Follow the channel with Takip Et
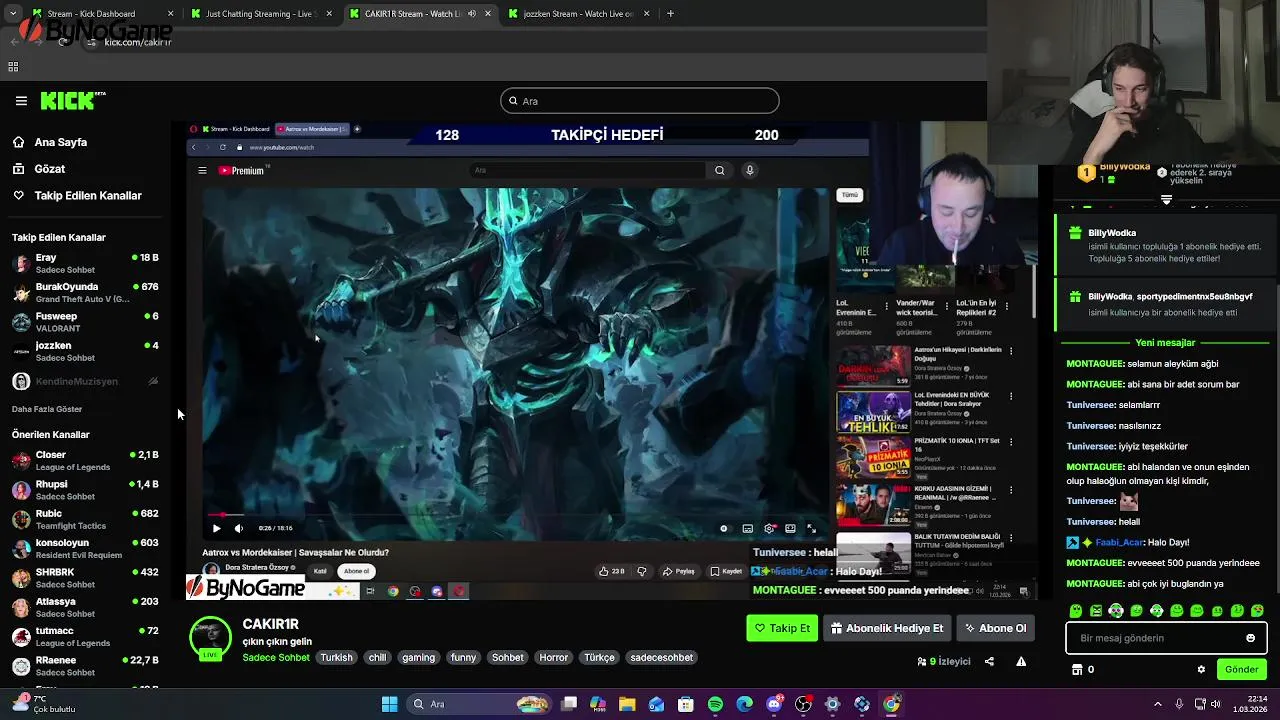This screenshot has height=720, width=1280. (782, 628)
